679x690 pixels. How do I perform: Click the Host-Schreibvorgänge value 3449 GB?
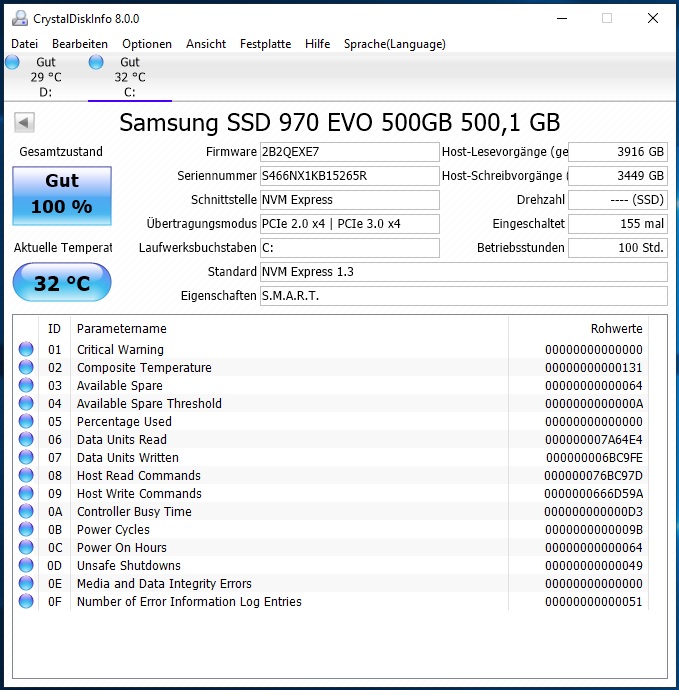(618, 176)
